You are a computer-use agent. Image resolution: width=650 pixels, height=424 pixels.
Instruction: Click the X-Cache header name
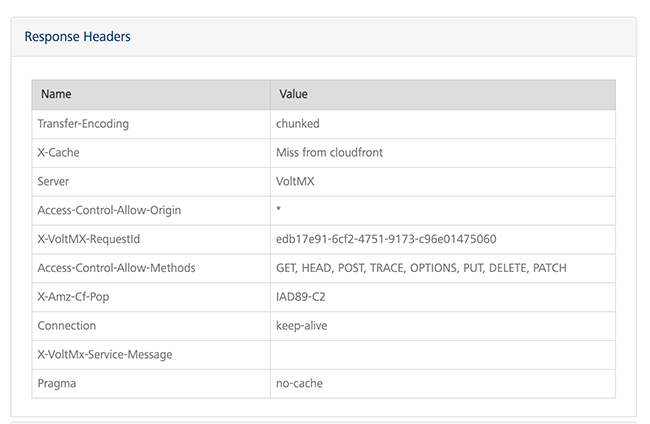58,153
